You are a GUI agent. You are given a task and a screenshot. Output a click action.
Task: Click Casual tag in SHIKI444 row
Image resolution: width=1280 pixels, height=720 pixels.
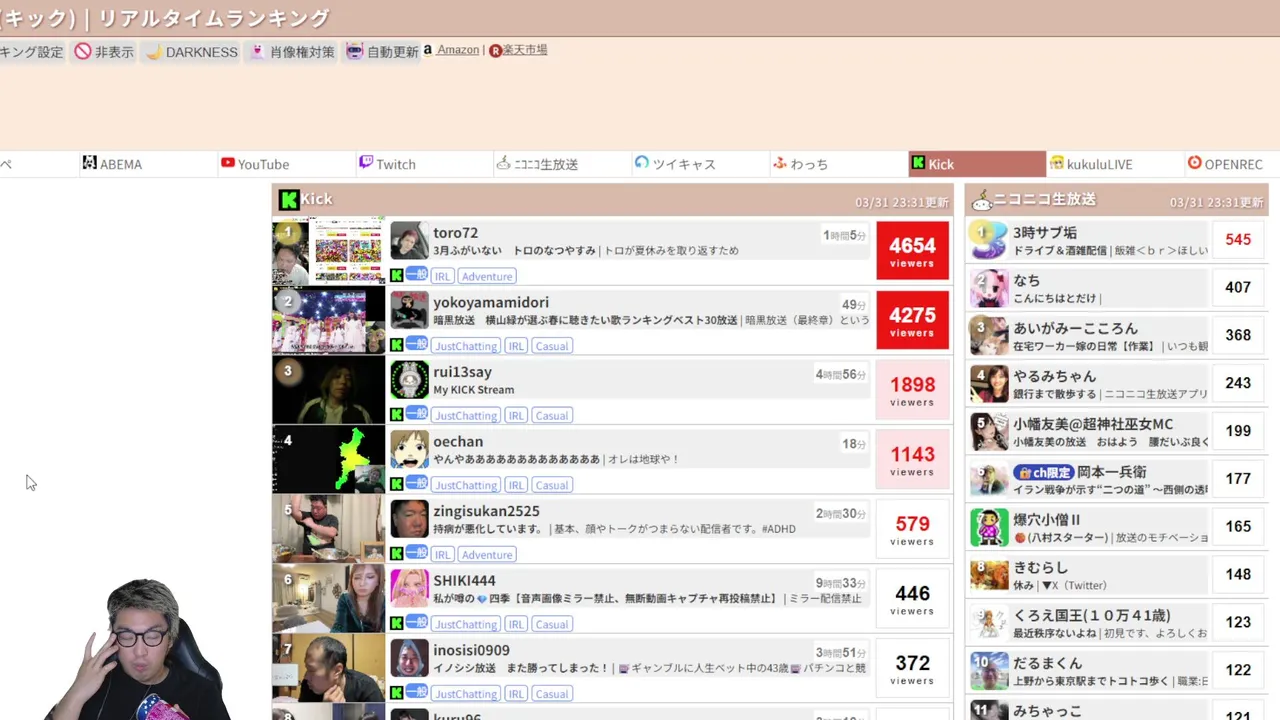pos(551,624)
